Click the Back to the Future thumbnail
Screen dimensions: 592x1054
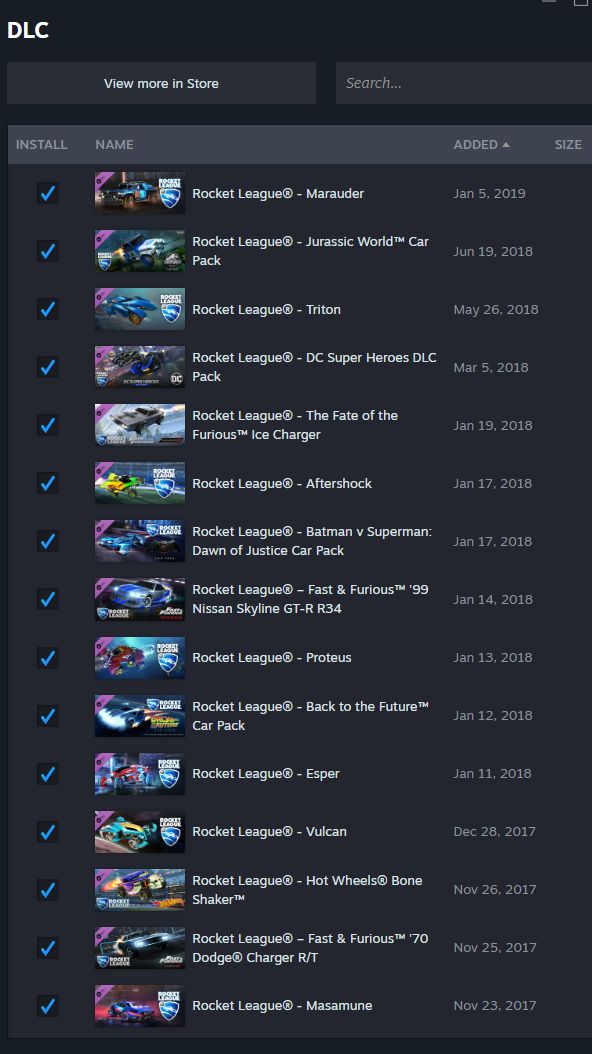tap(140, 715)
